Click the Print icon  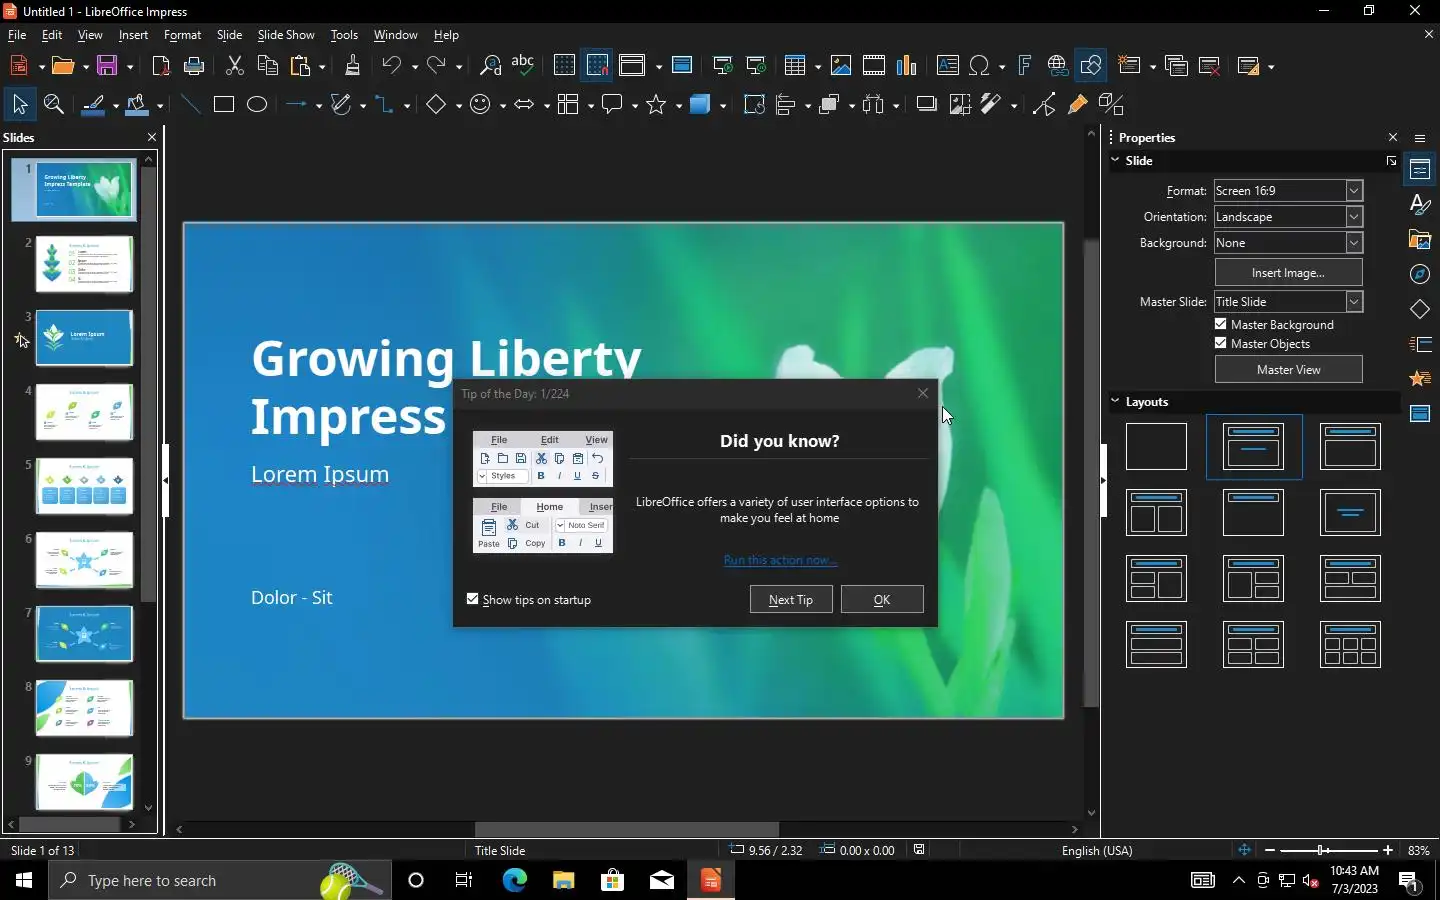195,66
